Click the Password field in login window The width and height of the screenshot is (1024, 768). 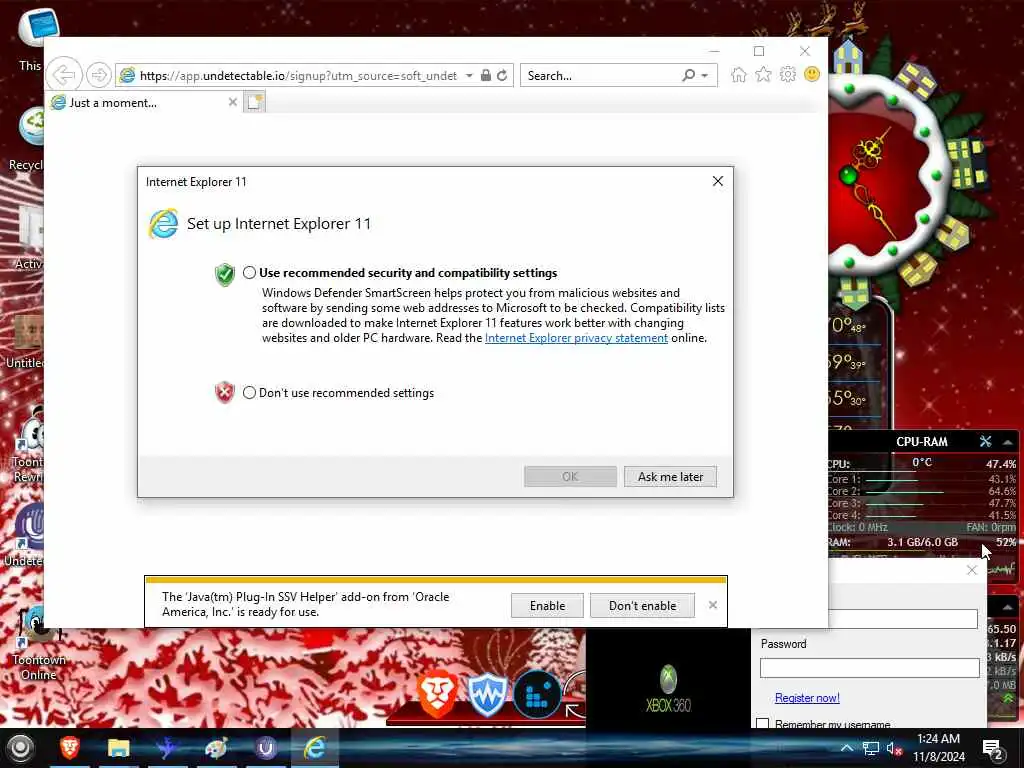coord(869,667)
